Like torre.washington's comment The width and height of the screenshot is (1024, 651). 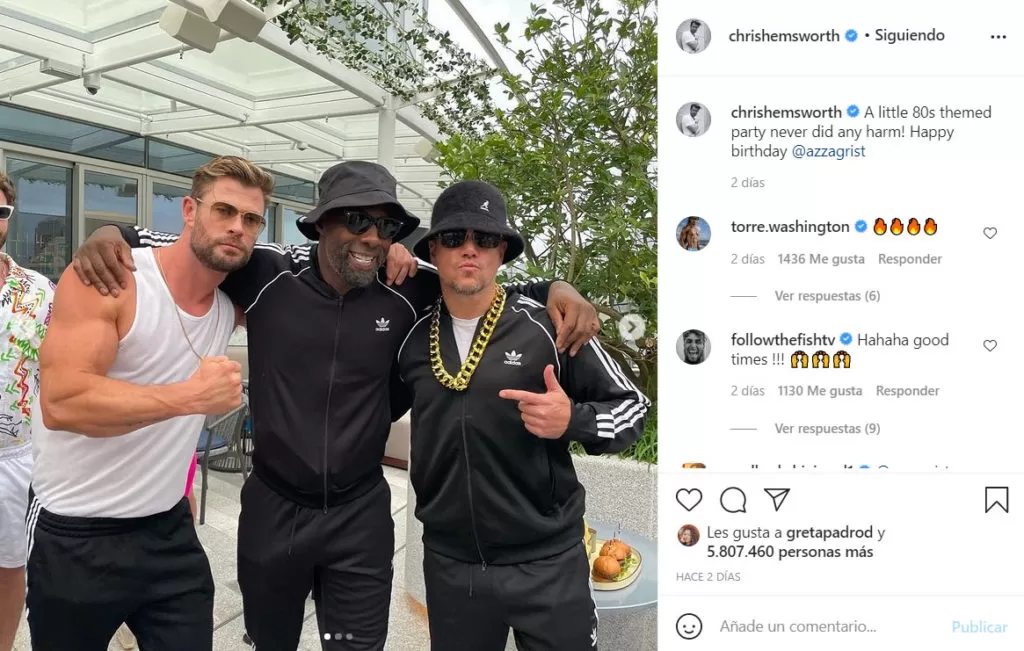click(989, 233)
